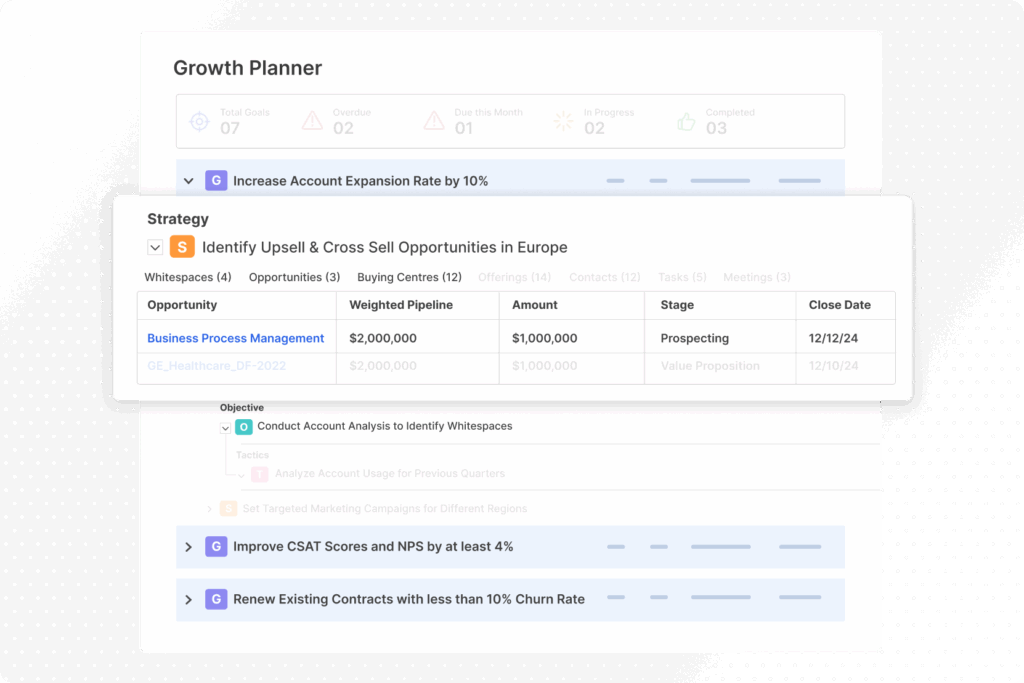Click the Value Proposition stage cell
The height and width of the screenshot is (683, 1024).
pos(710,366)
